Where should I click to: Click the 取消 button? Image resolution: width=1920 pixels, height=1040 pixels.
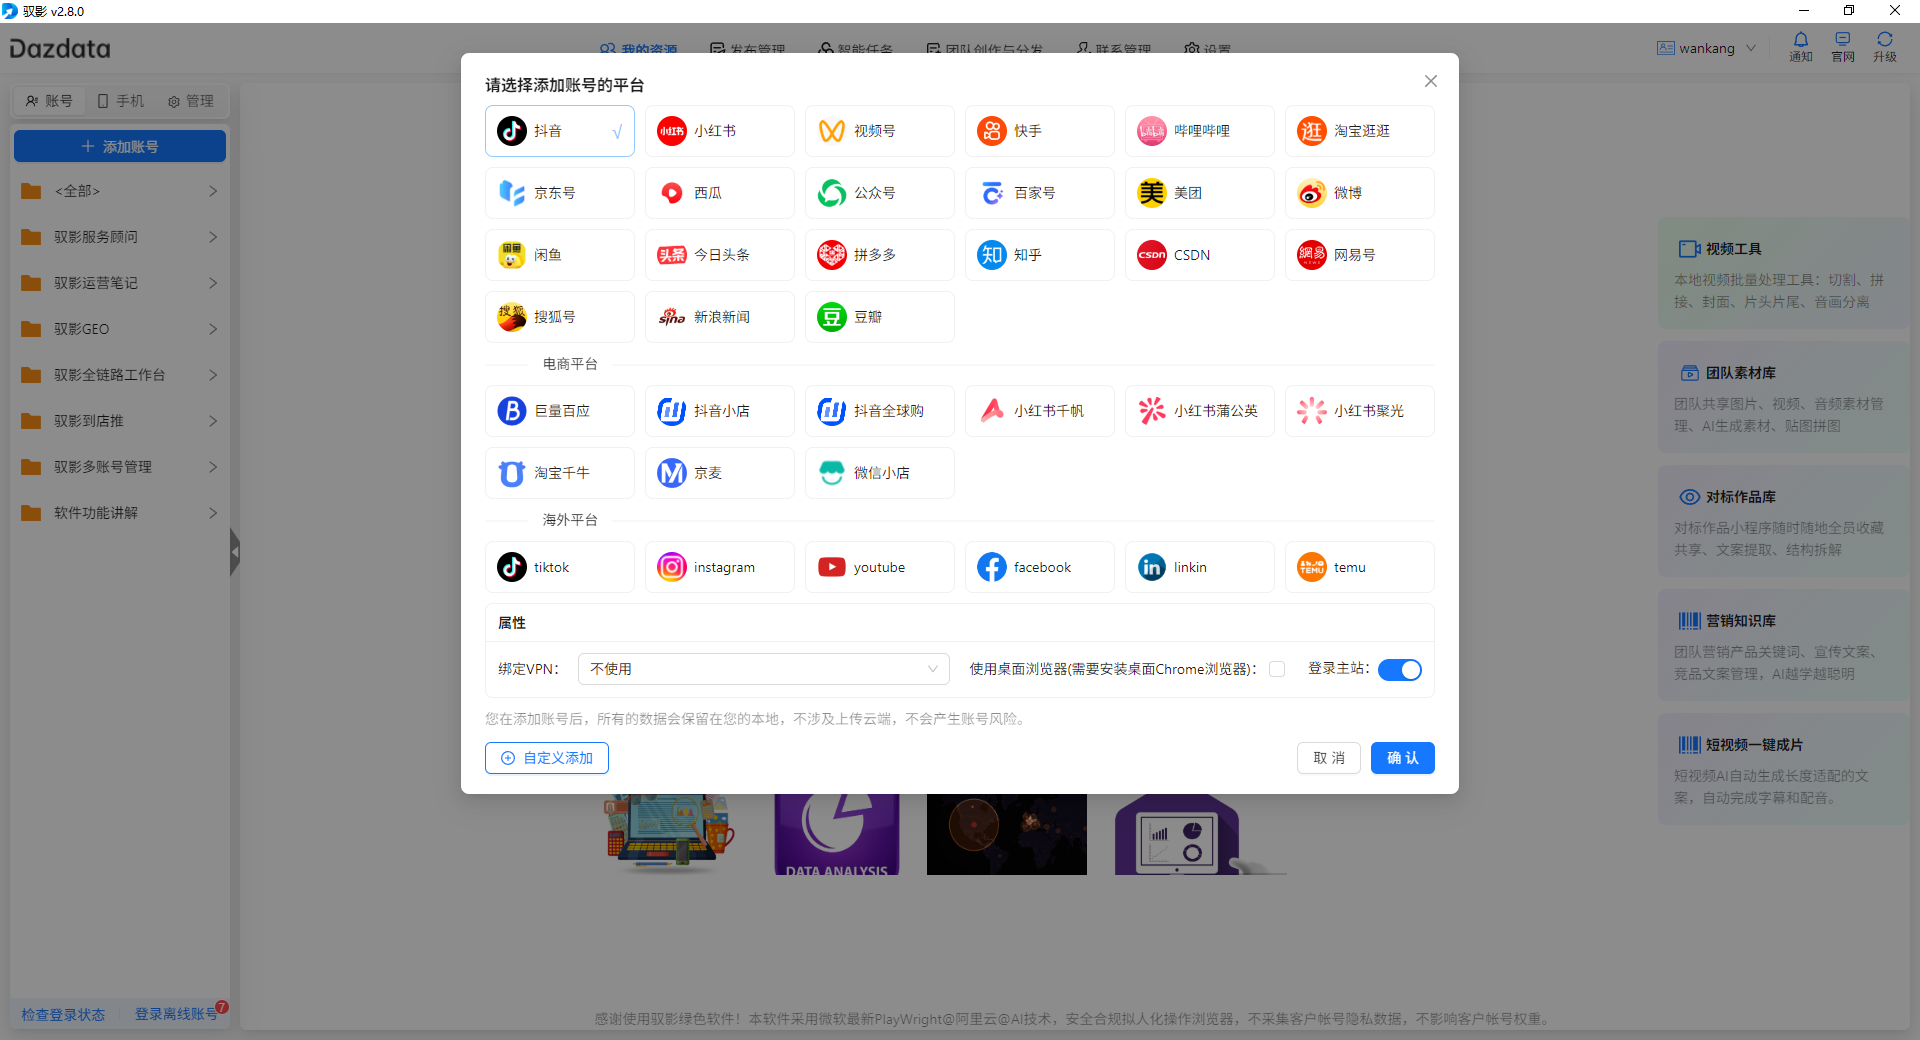click(1329, 758)
